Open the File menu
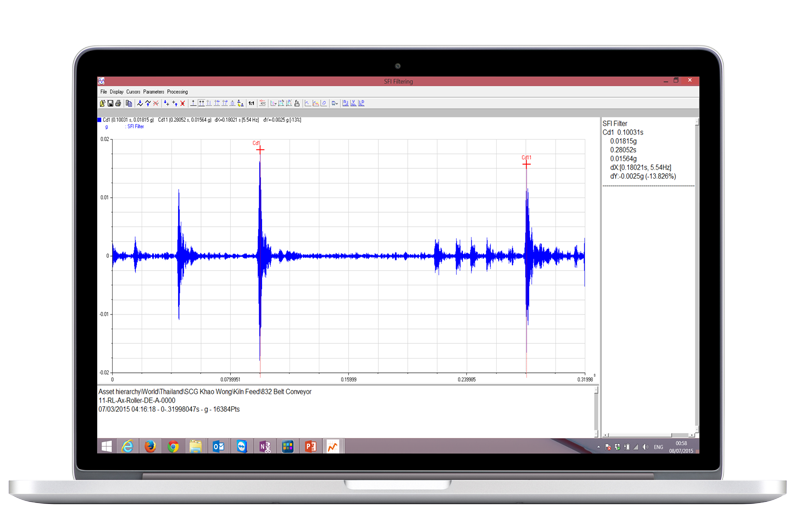The height and width of the screenshot is (530, 795). [103, 92]
